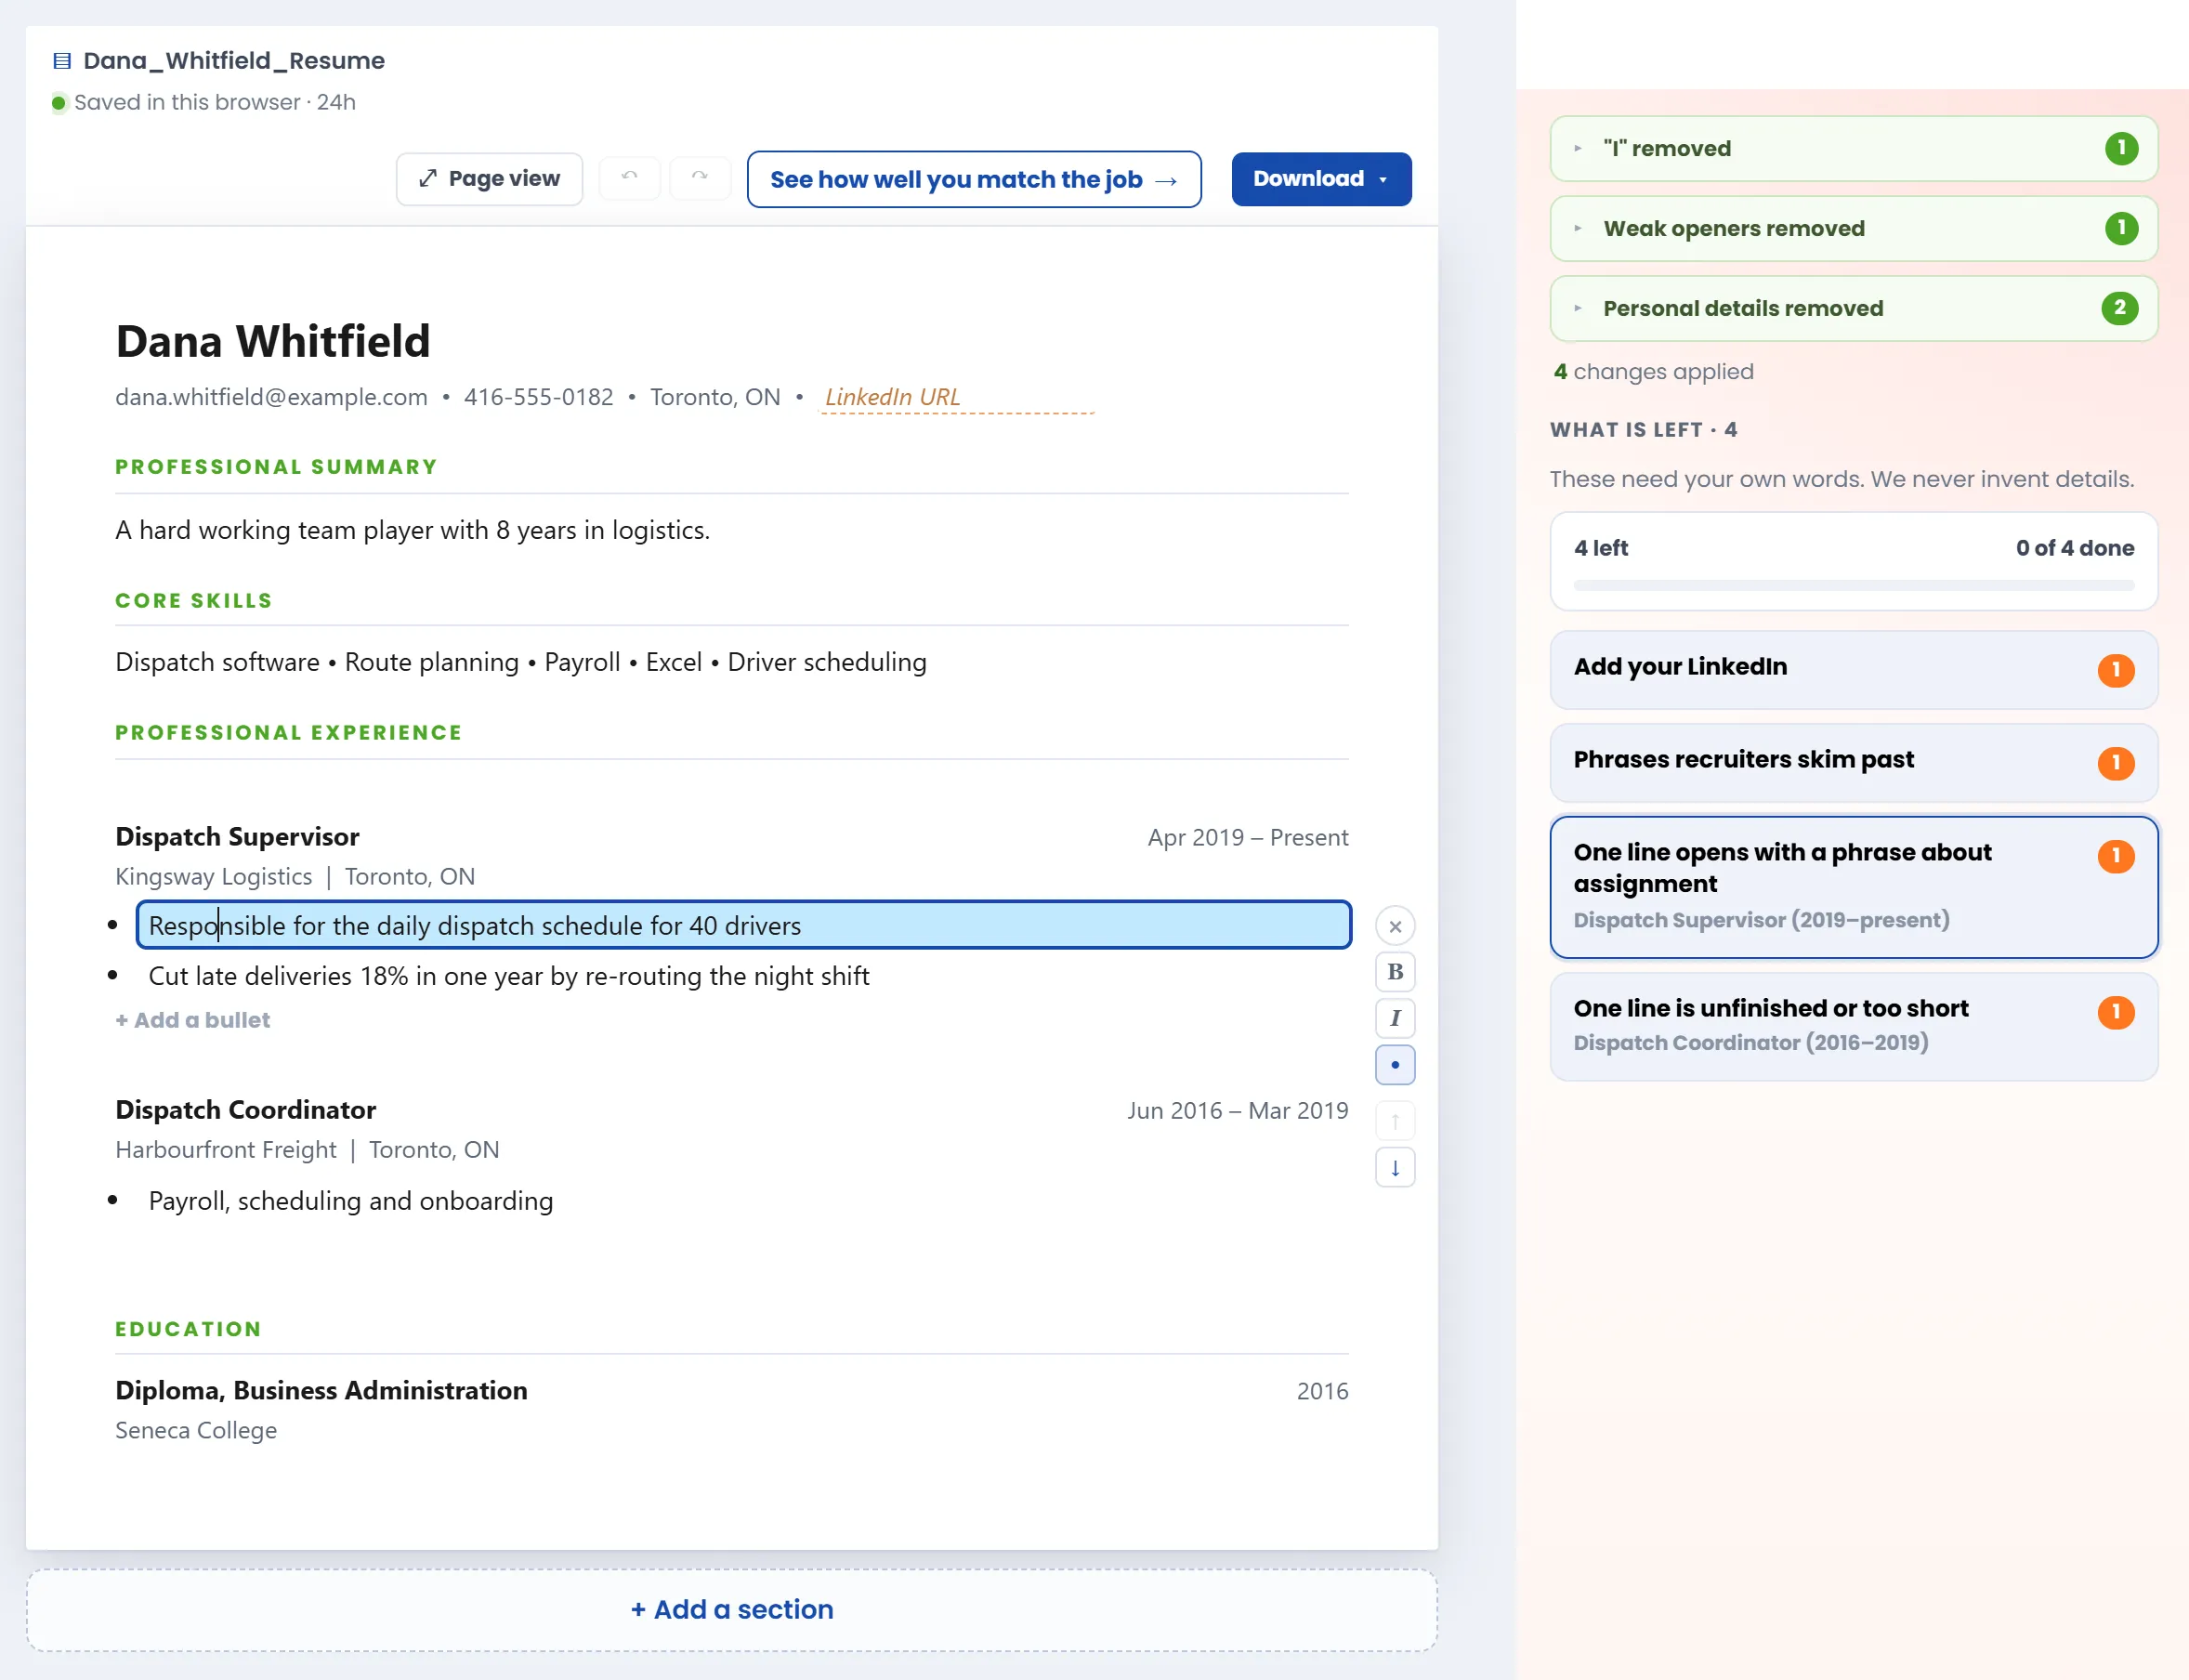Screen dimensions: 2189x1680
Task: Click the LinkedIn URL placeholder field
Action: pos(957,398)
